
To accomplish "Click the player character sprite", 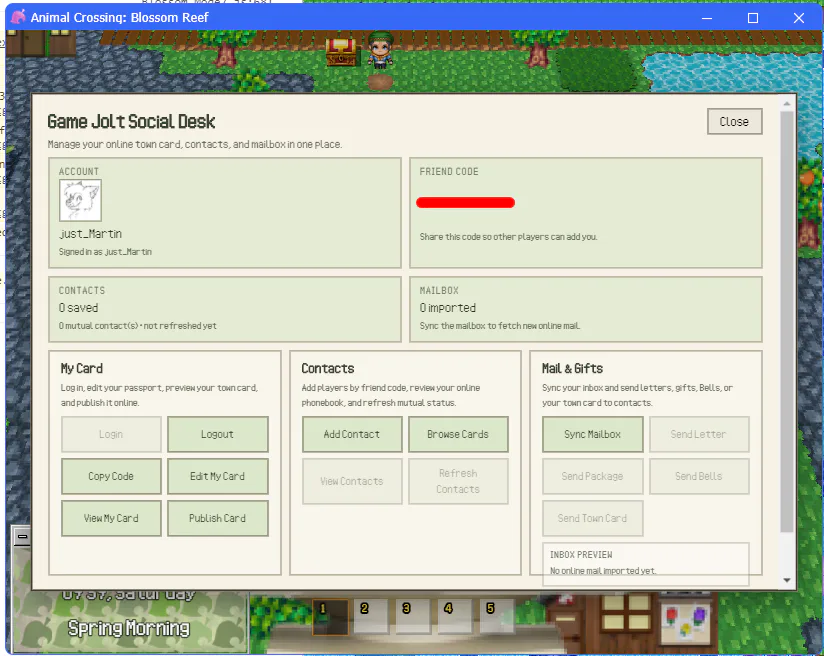I will 379,50.
